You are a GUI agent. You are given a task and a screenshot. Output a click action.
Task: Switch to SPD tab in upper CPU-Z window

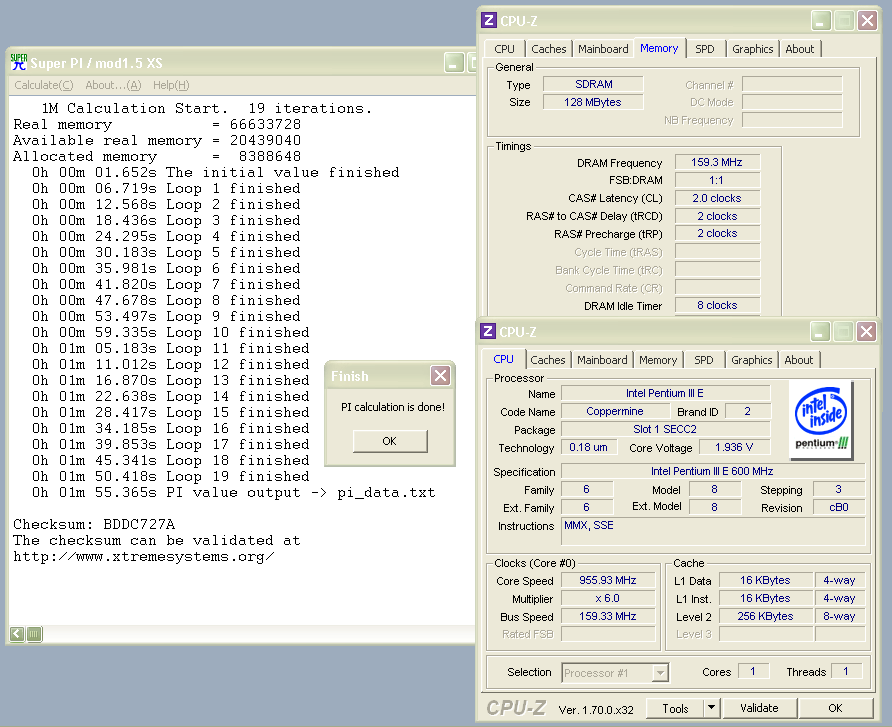[x=704, y=49]
